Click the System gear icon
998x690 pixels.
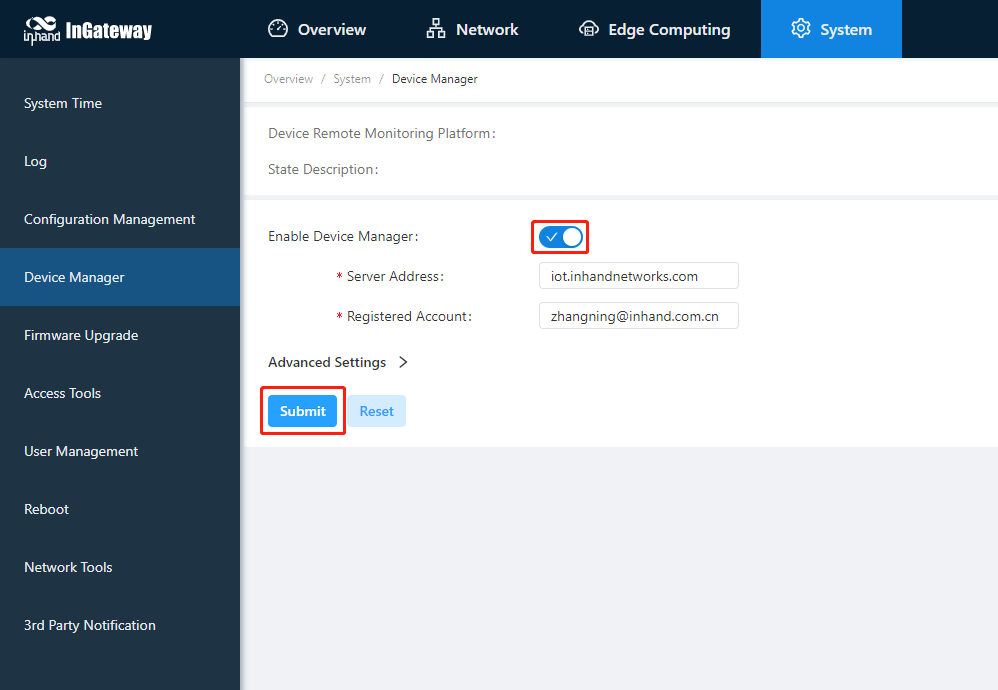(801, 29)
